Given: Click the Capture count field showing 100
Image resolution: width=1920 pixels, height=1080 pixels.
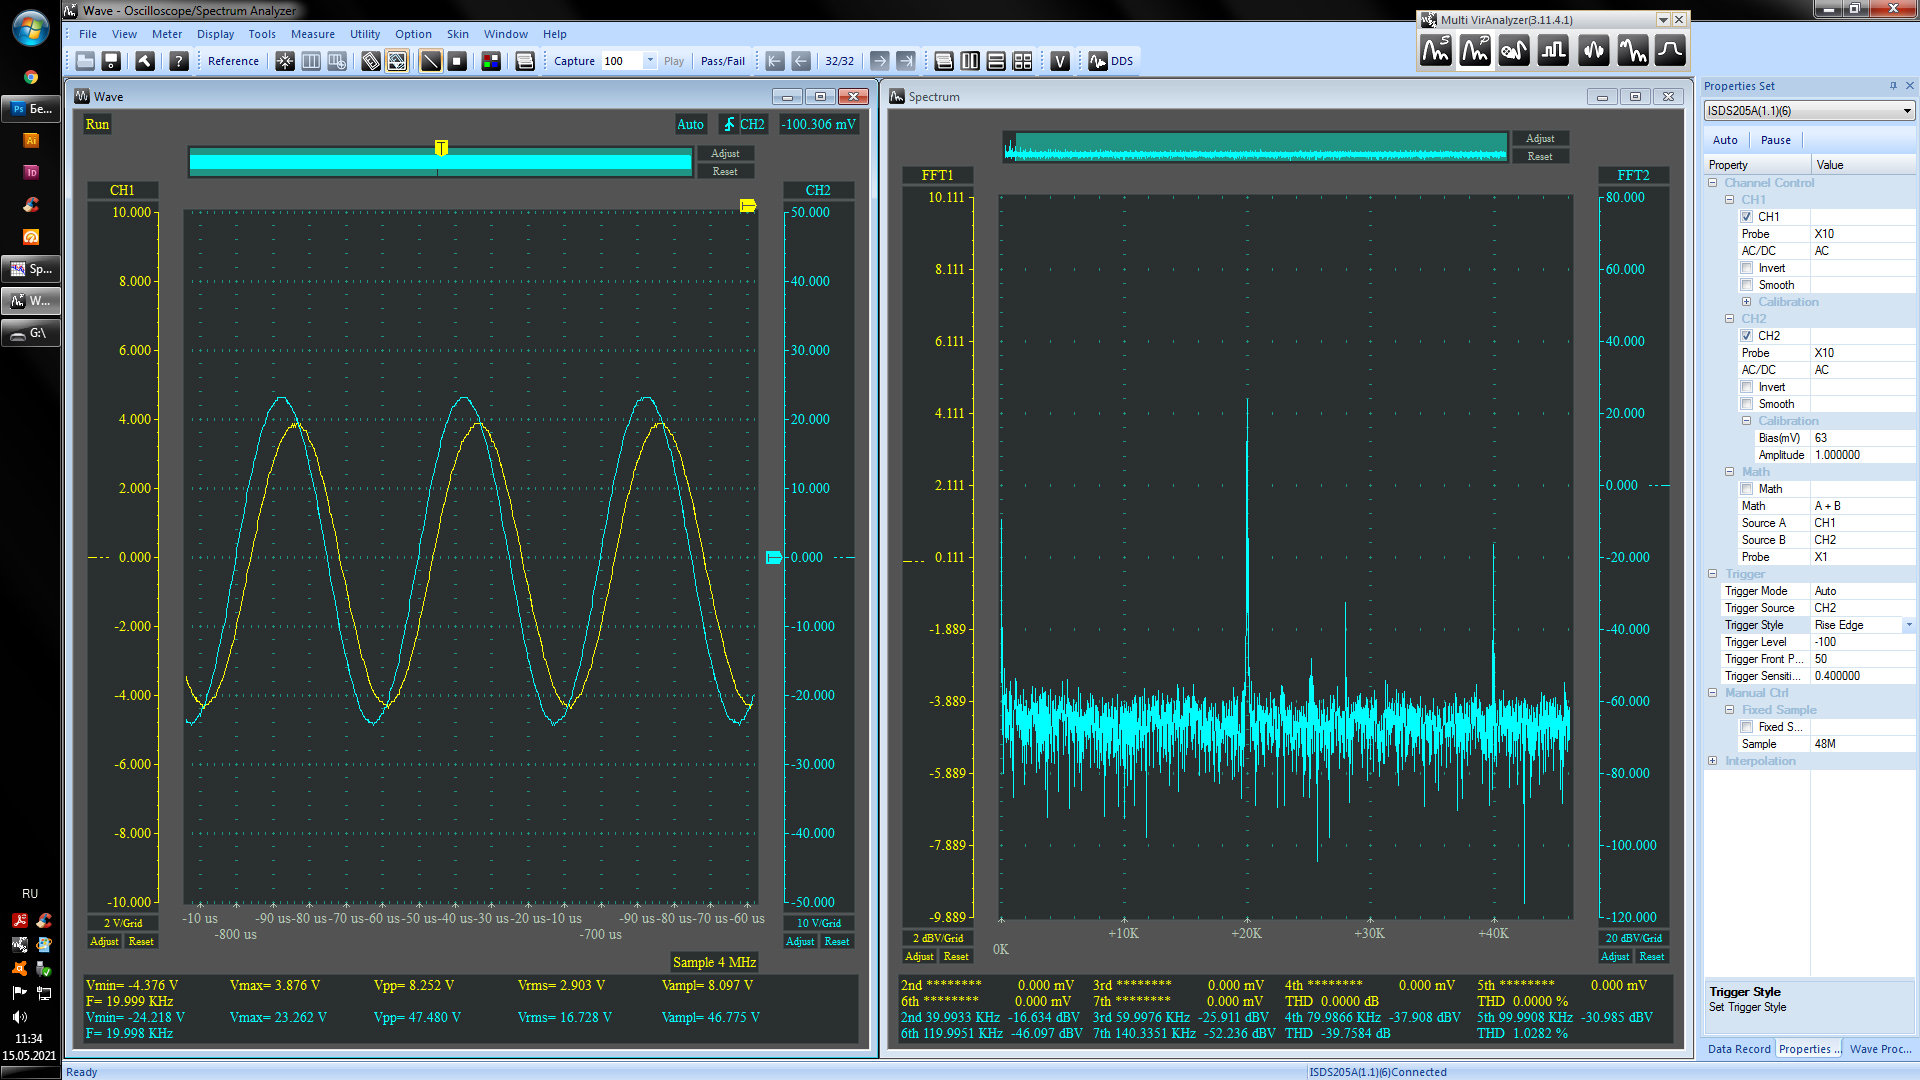Looking at the screenshot, I should [620, 61].
